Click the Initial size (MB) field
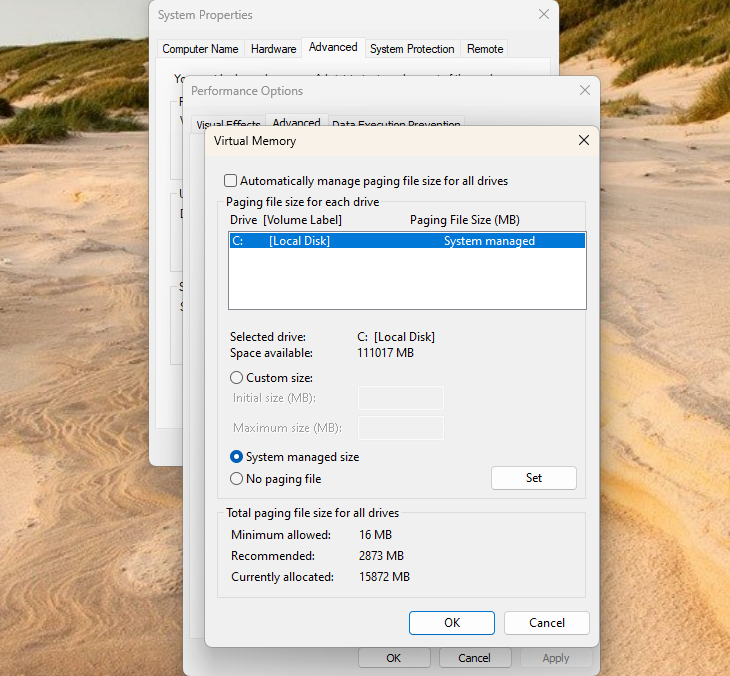Screen dimensions: 730x676 tap(401, 398)
